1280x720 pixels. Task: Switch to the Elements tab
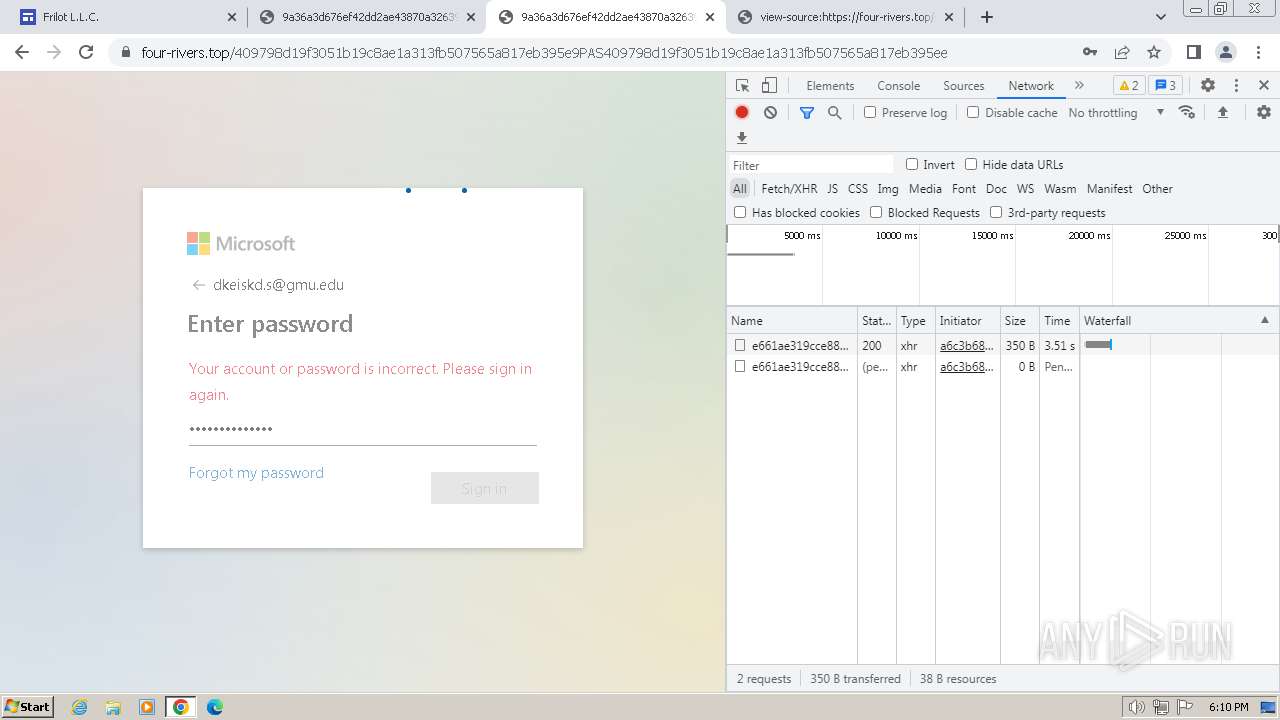click(x=830, y=86)
